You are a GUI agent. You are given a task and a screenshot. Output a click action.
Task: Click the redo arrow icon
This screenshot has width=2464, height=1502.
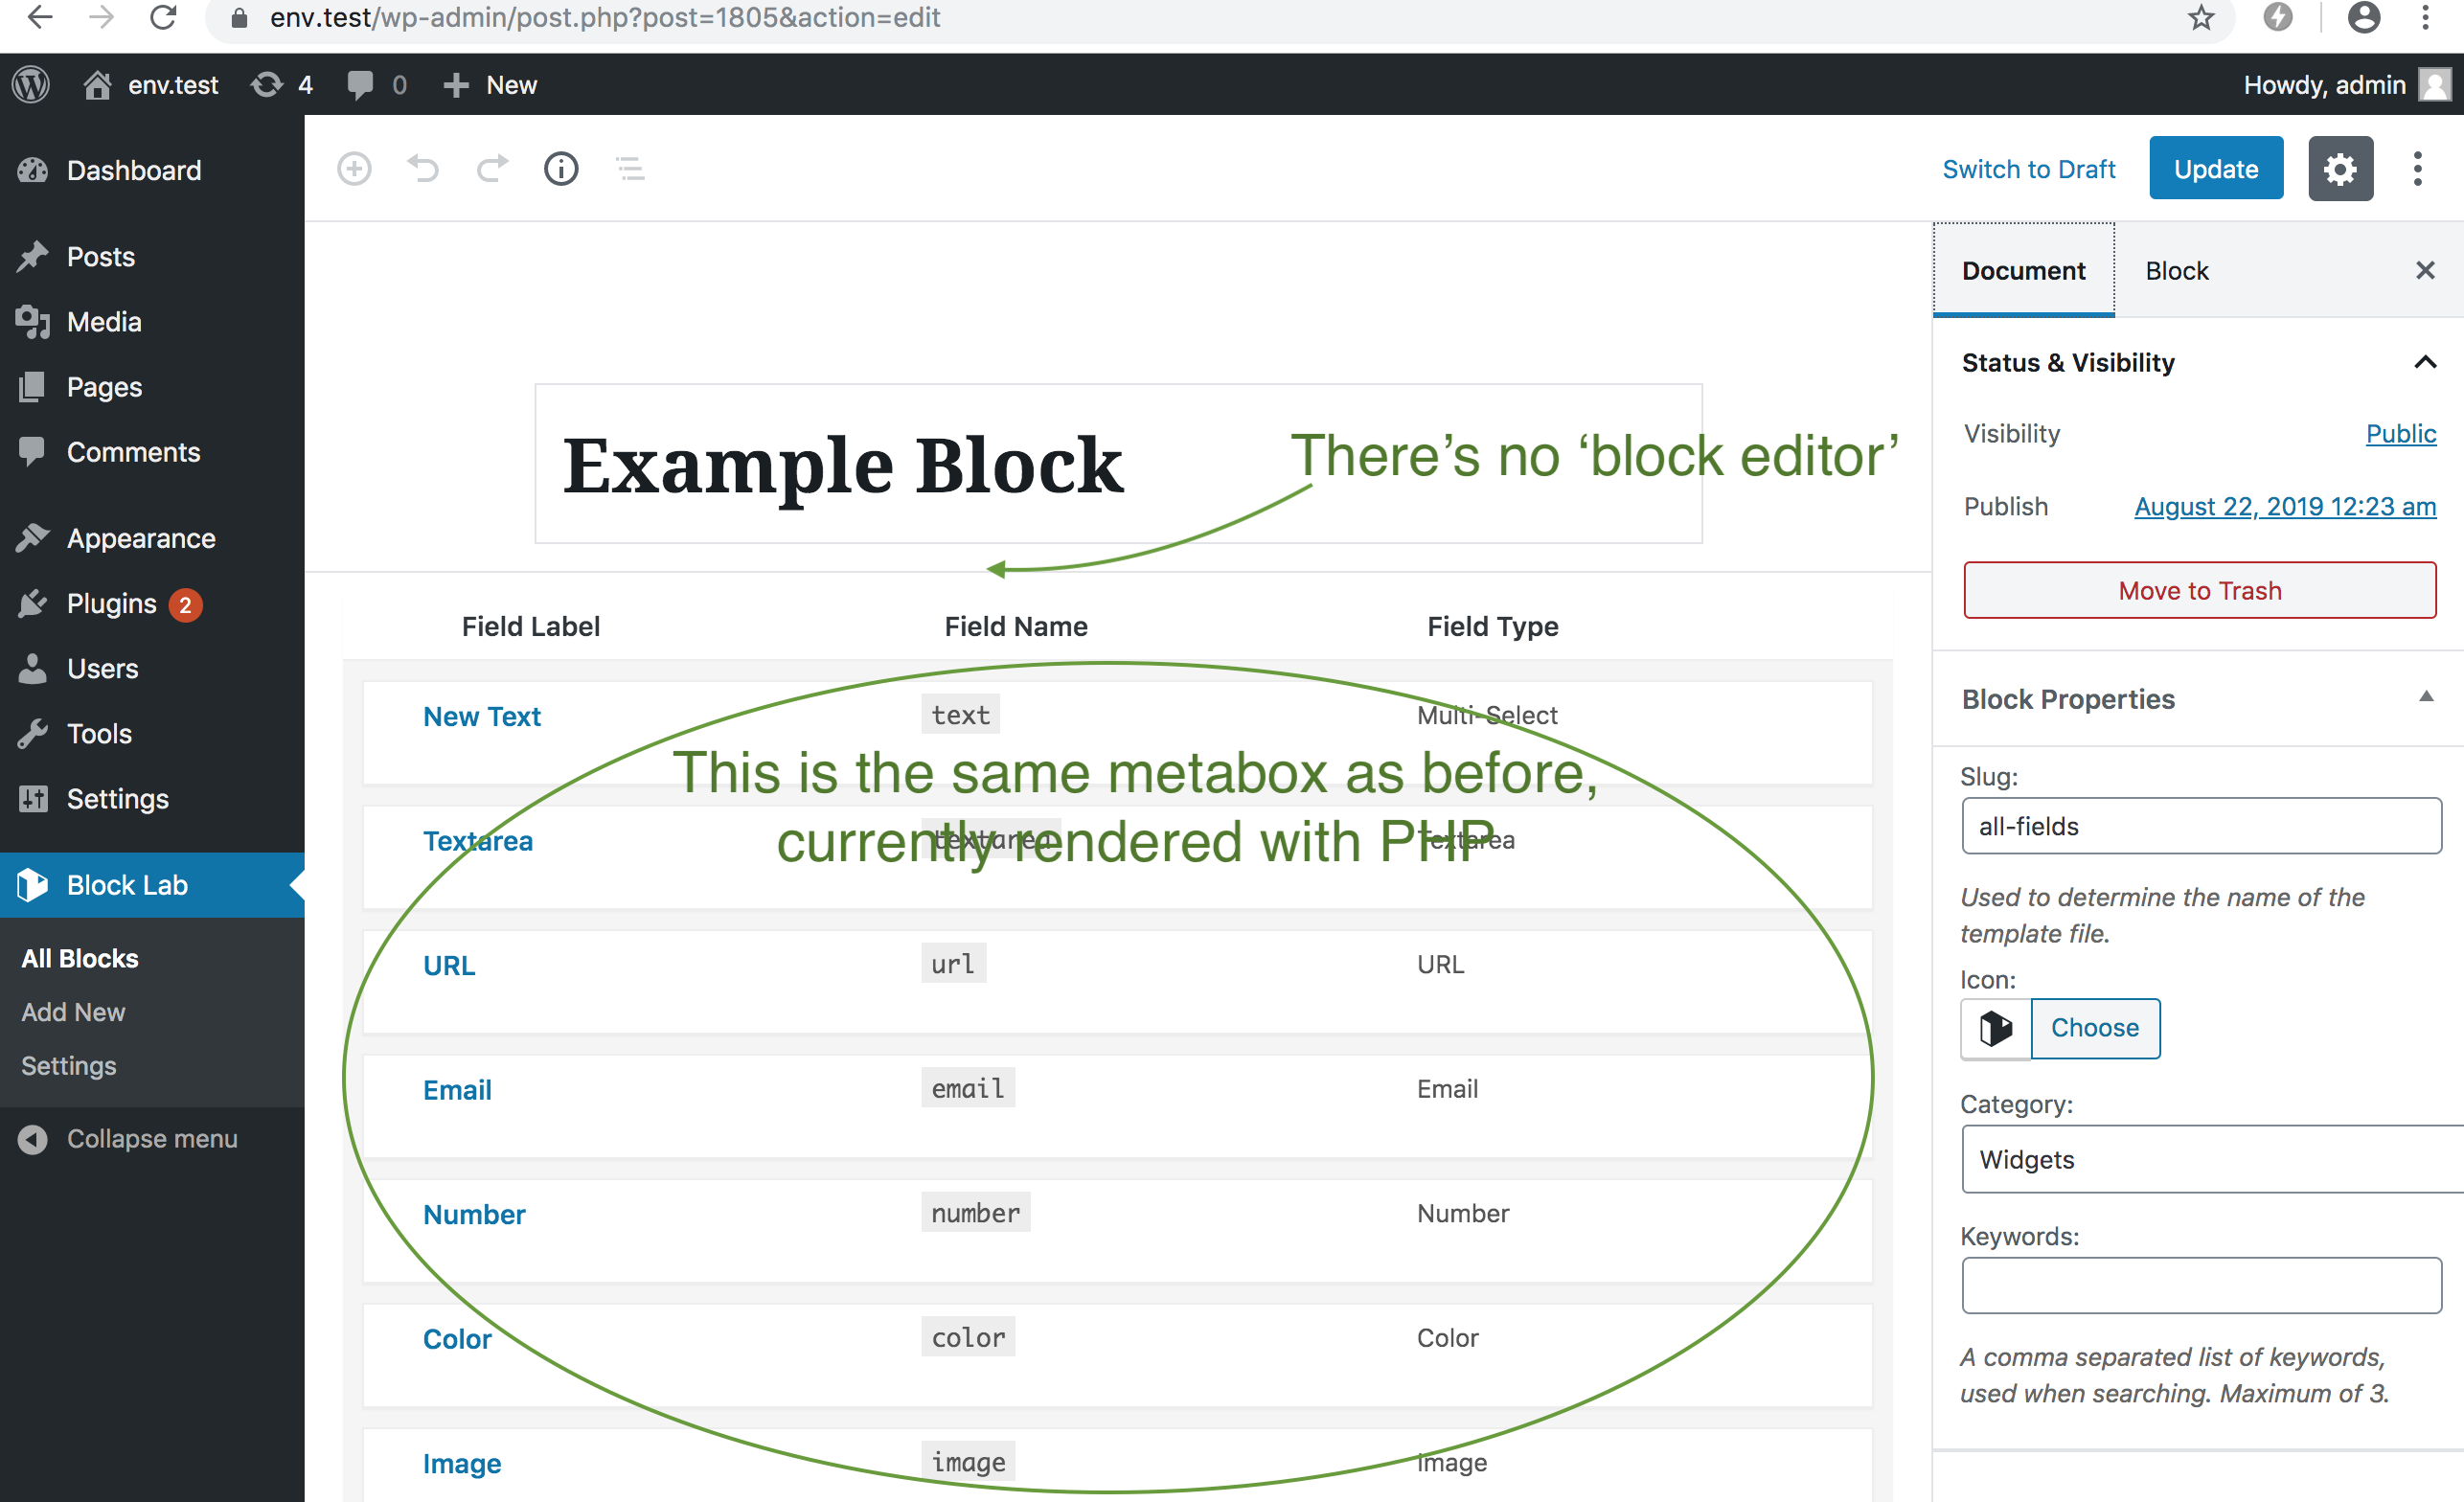click(492, 168)
